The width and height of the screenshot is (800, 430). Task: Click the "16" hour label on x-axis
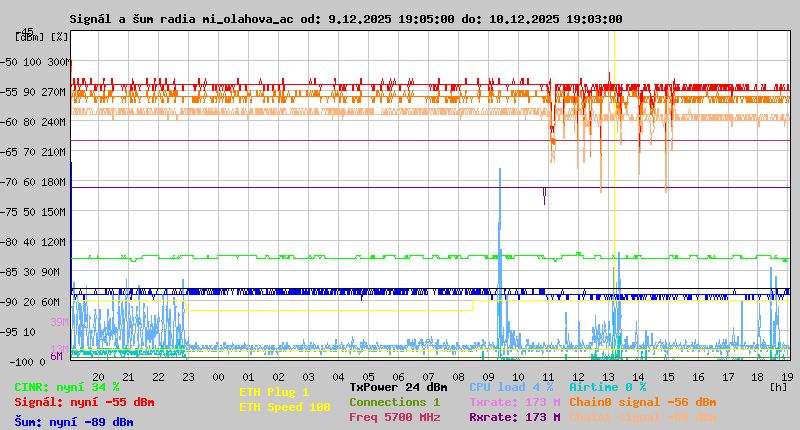point(698,377)
